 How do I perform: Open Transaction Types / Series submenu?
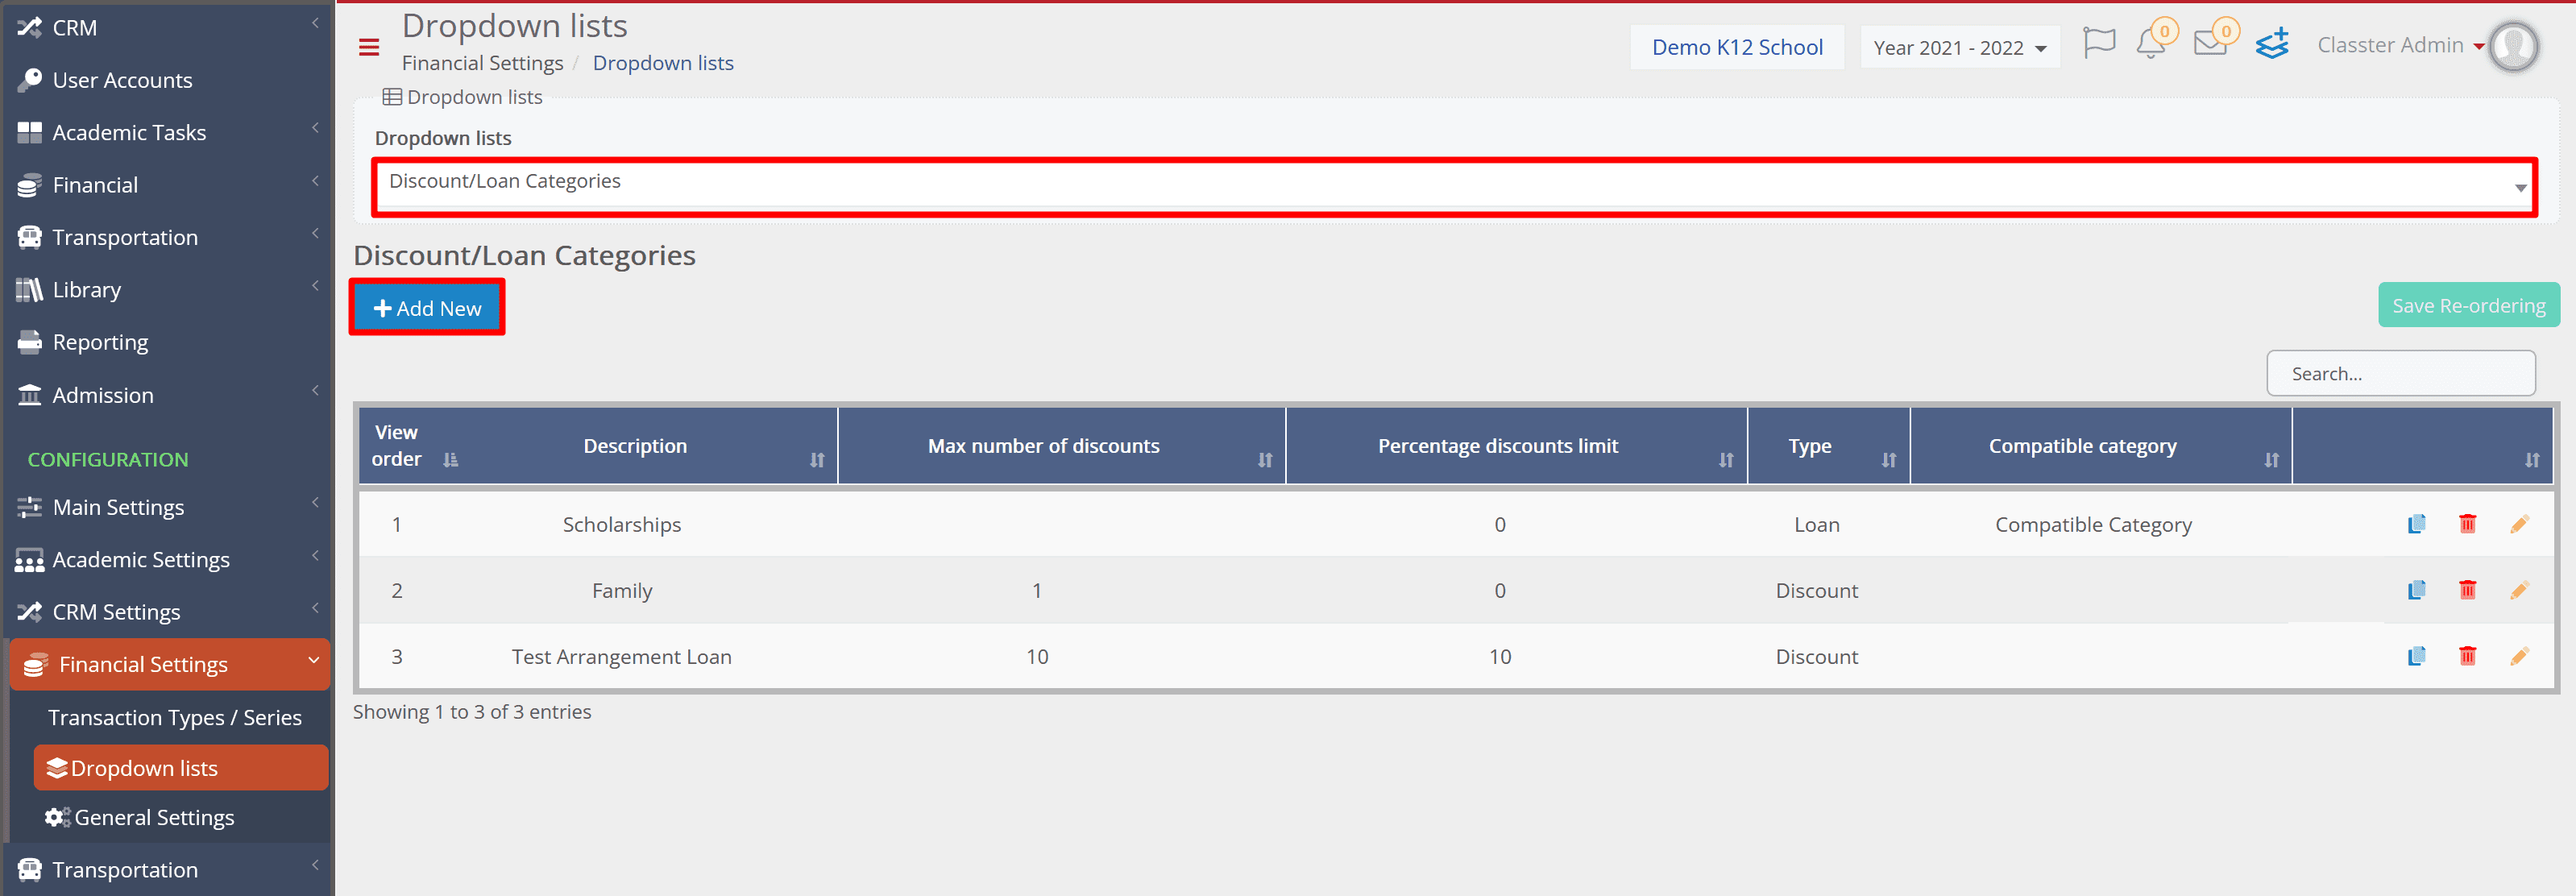click(175, 717)
